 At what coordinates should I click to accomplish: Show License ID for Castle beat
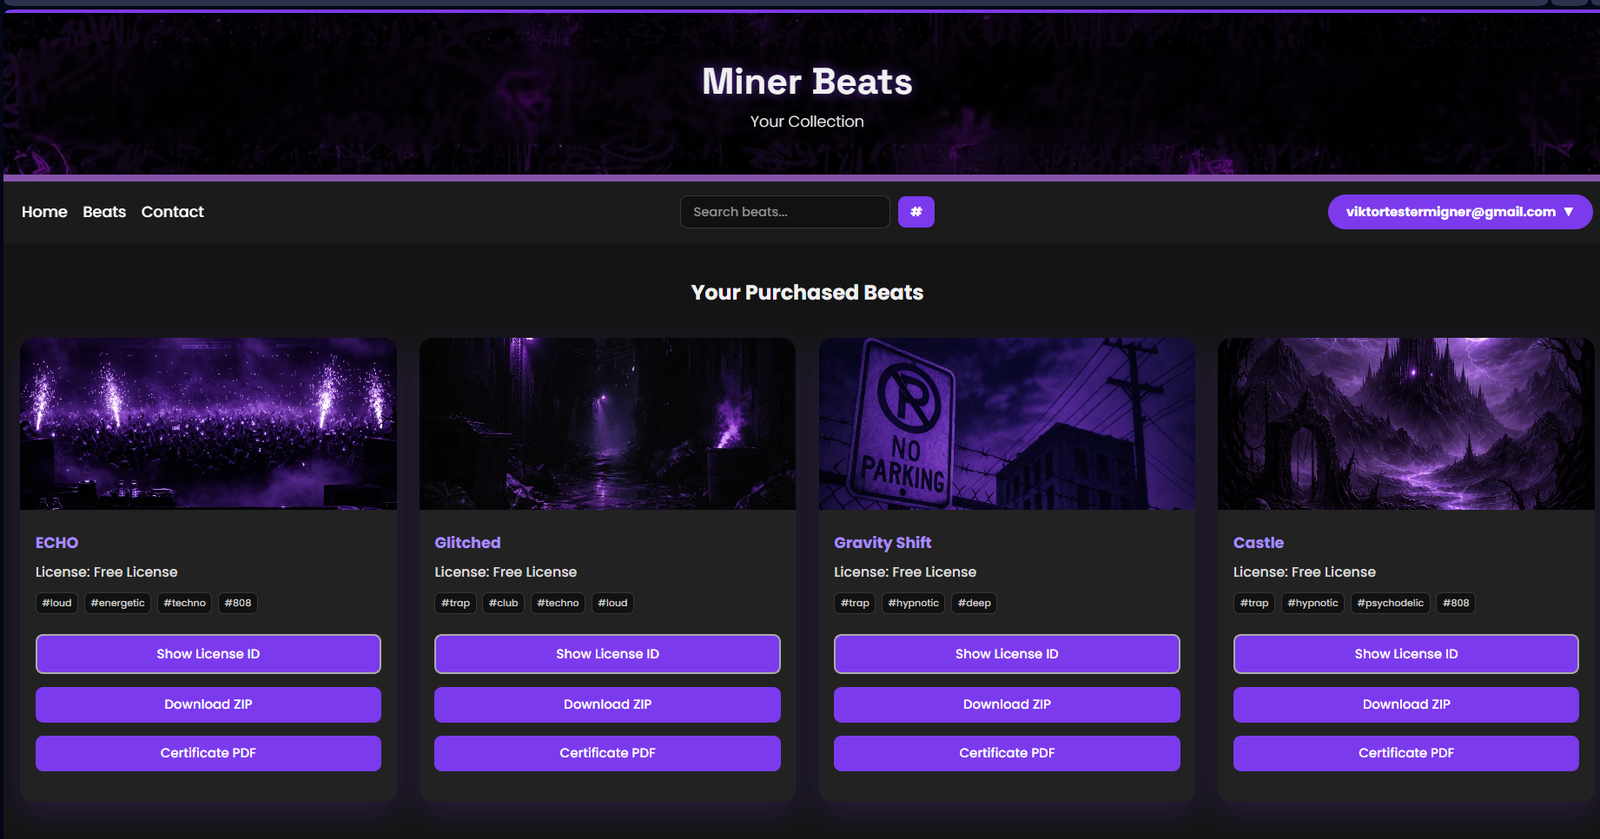tap(1405, 654)
